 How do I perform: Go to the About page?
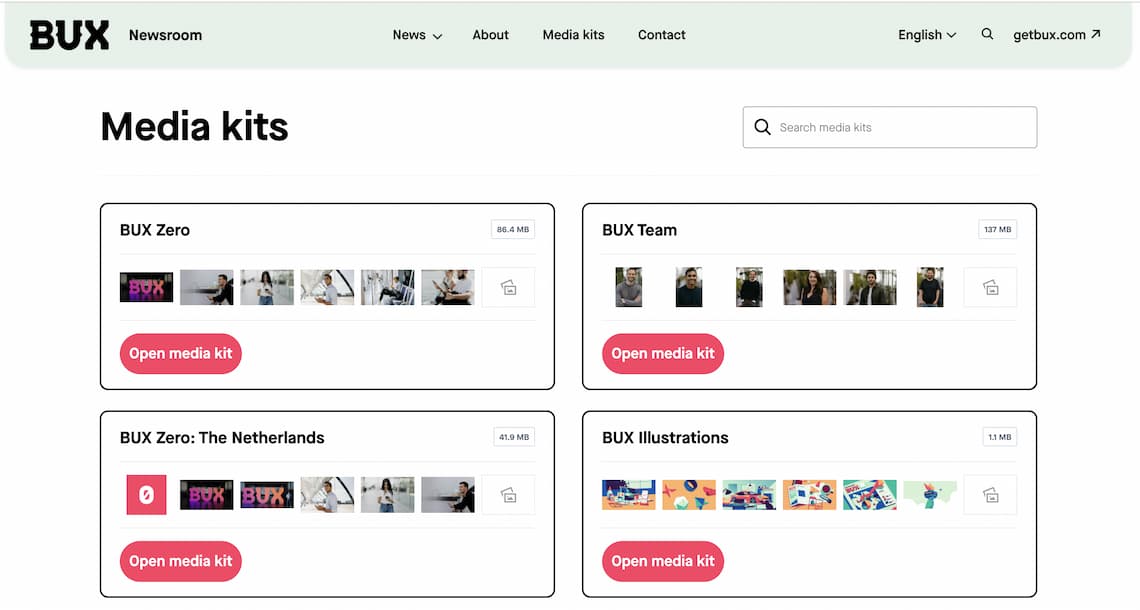(490, 35)
